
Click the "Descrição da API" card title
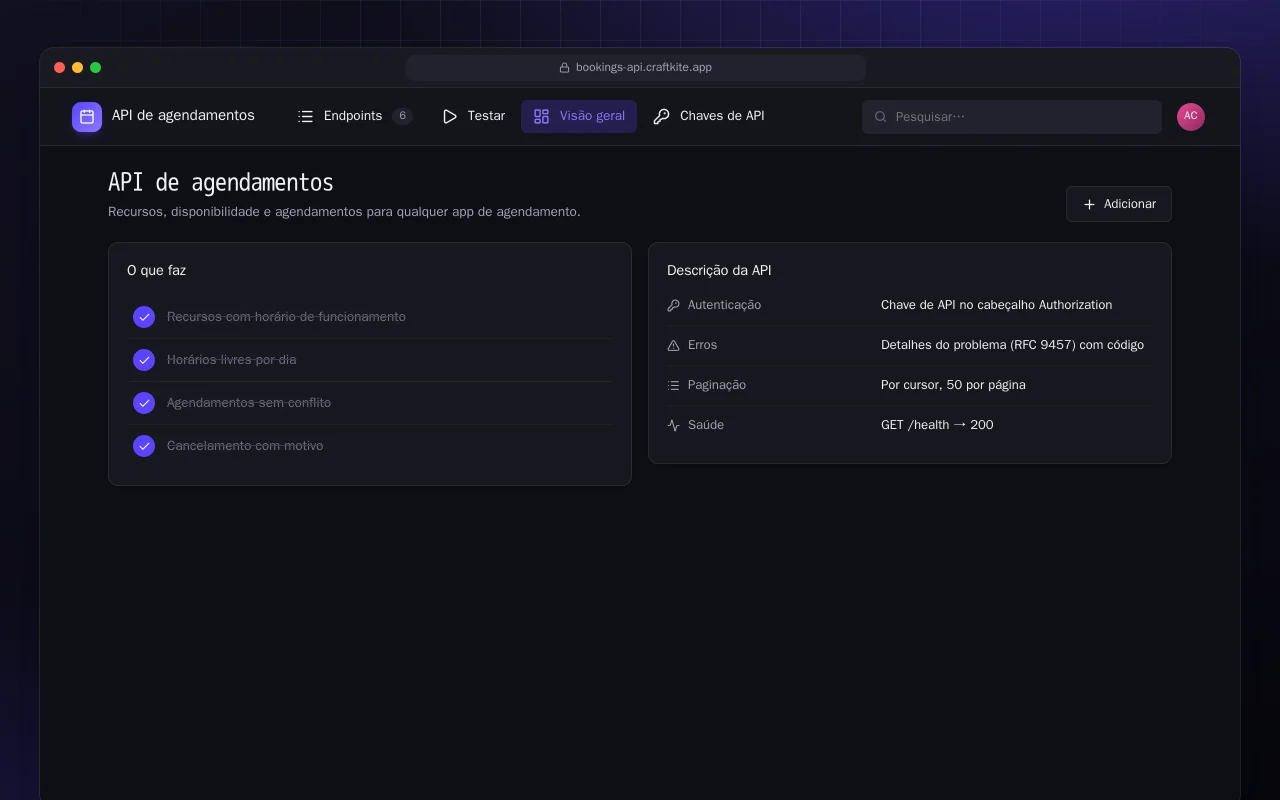719,271
